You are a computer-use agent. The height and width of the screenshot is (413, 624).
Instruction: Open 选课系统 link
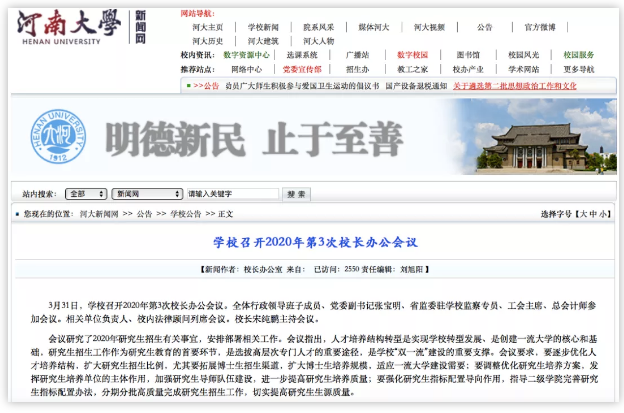[302, 55]
